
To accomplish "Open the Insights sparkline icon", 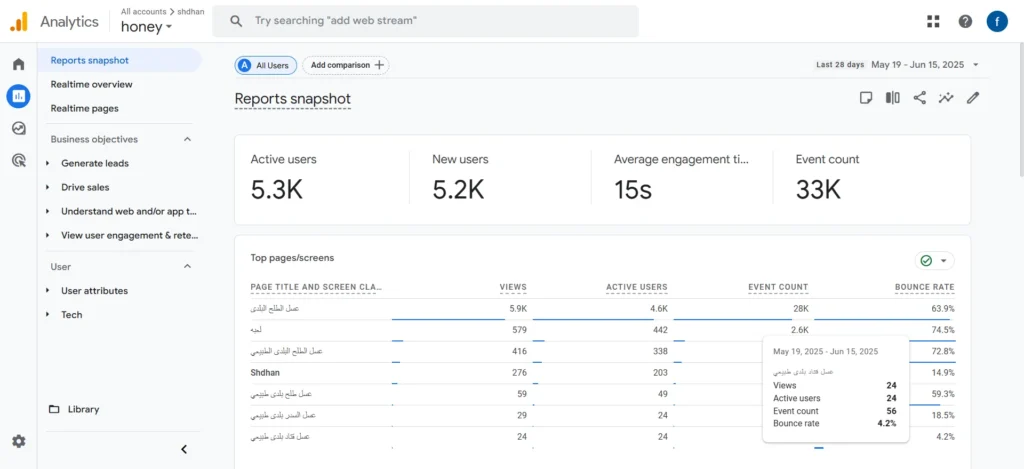I will [x=946, y=98].
